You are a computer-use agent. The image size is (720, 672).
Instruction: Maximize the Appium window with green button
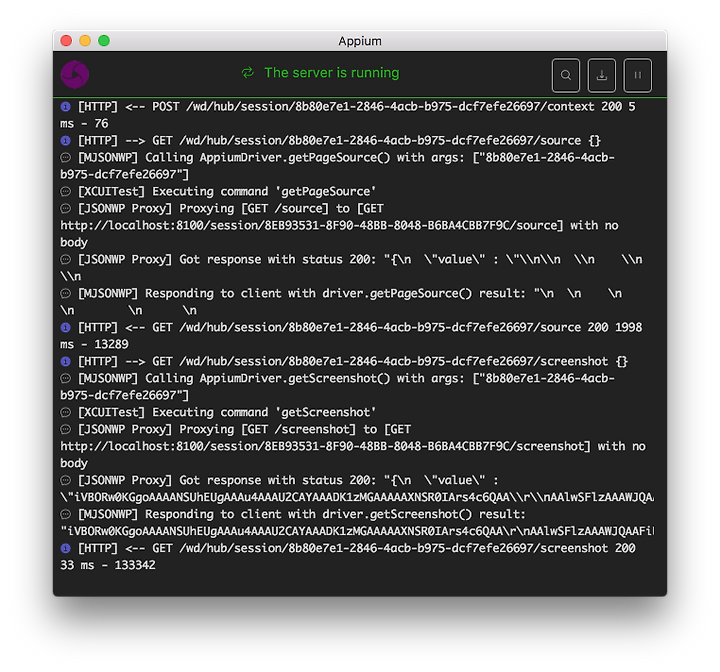104,41
